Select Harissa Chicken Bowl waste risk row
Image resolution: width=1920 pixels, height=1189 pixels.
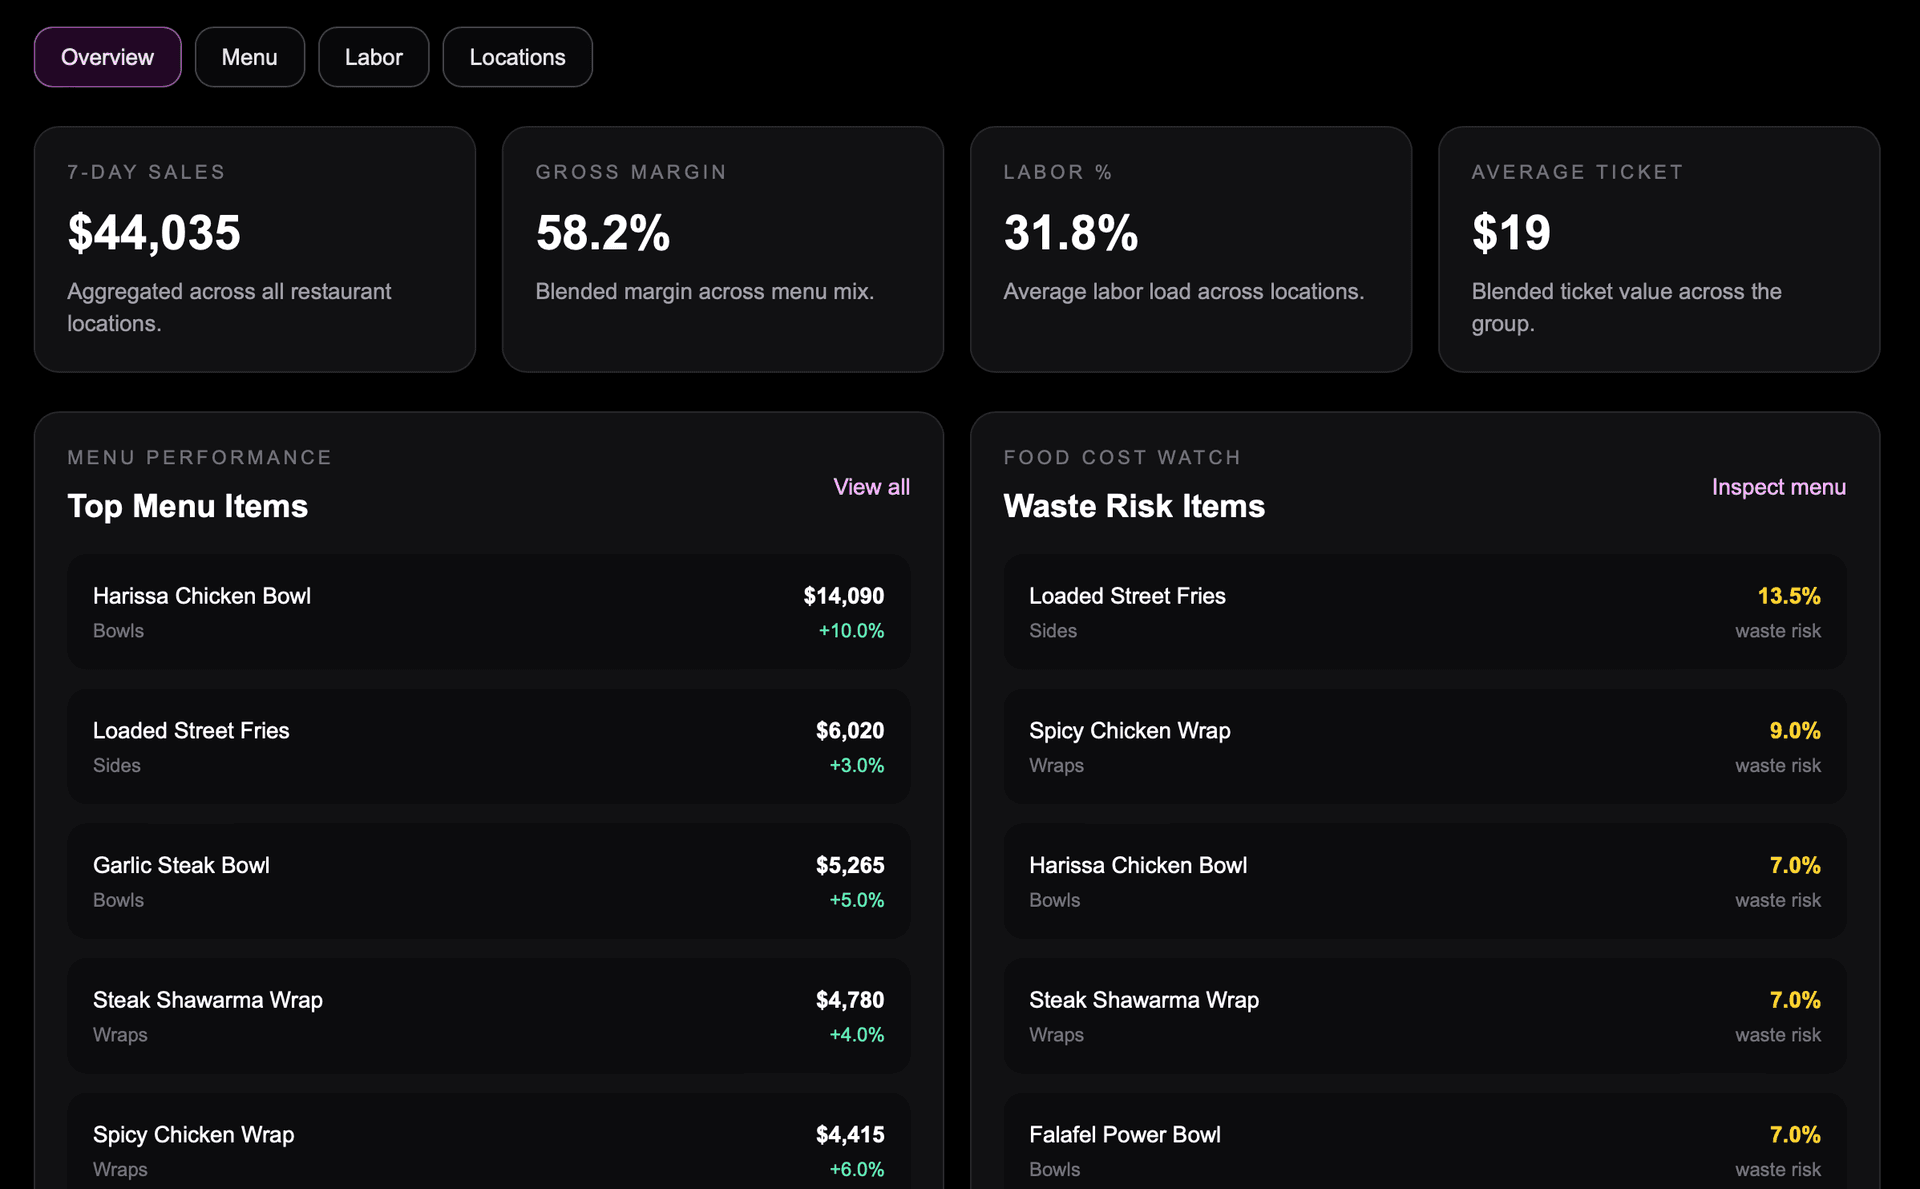pyautogui.click(x=1425, y=881)
